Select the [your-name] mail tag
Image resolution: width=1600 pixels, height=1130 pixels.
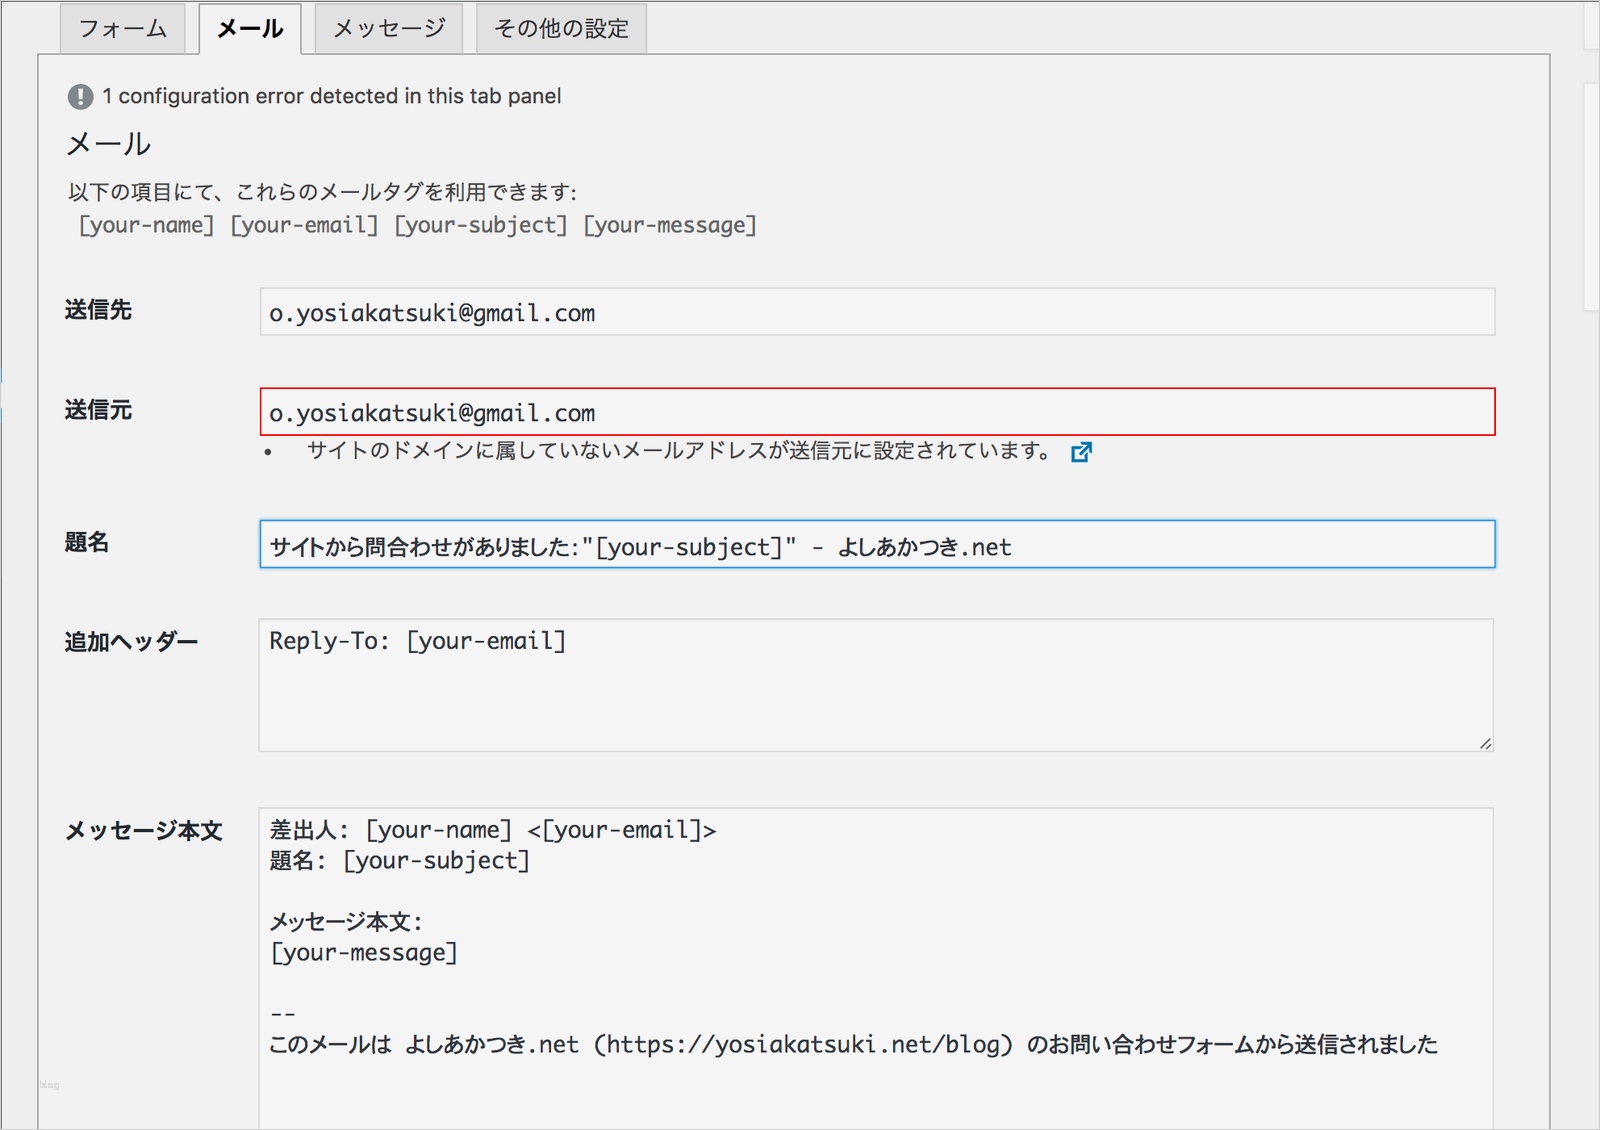point(147,225)
